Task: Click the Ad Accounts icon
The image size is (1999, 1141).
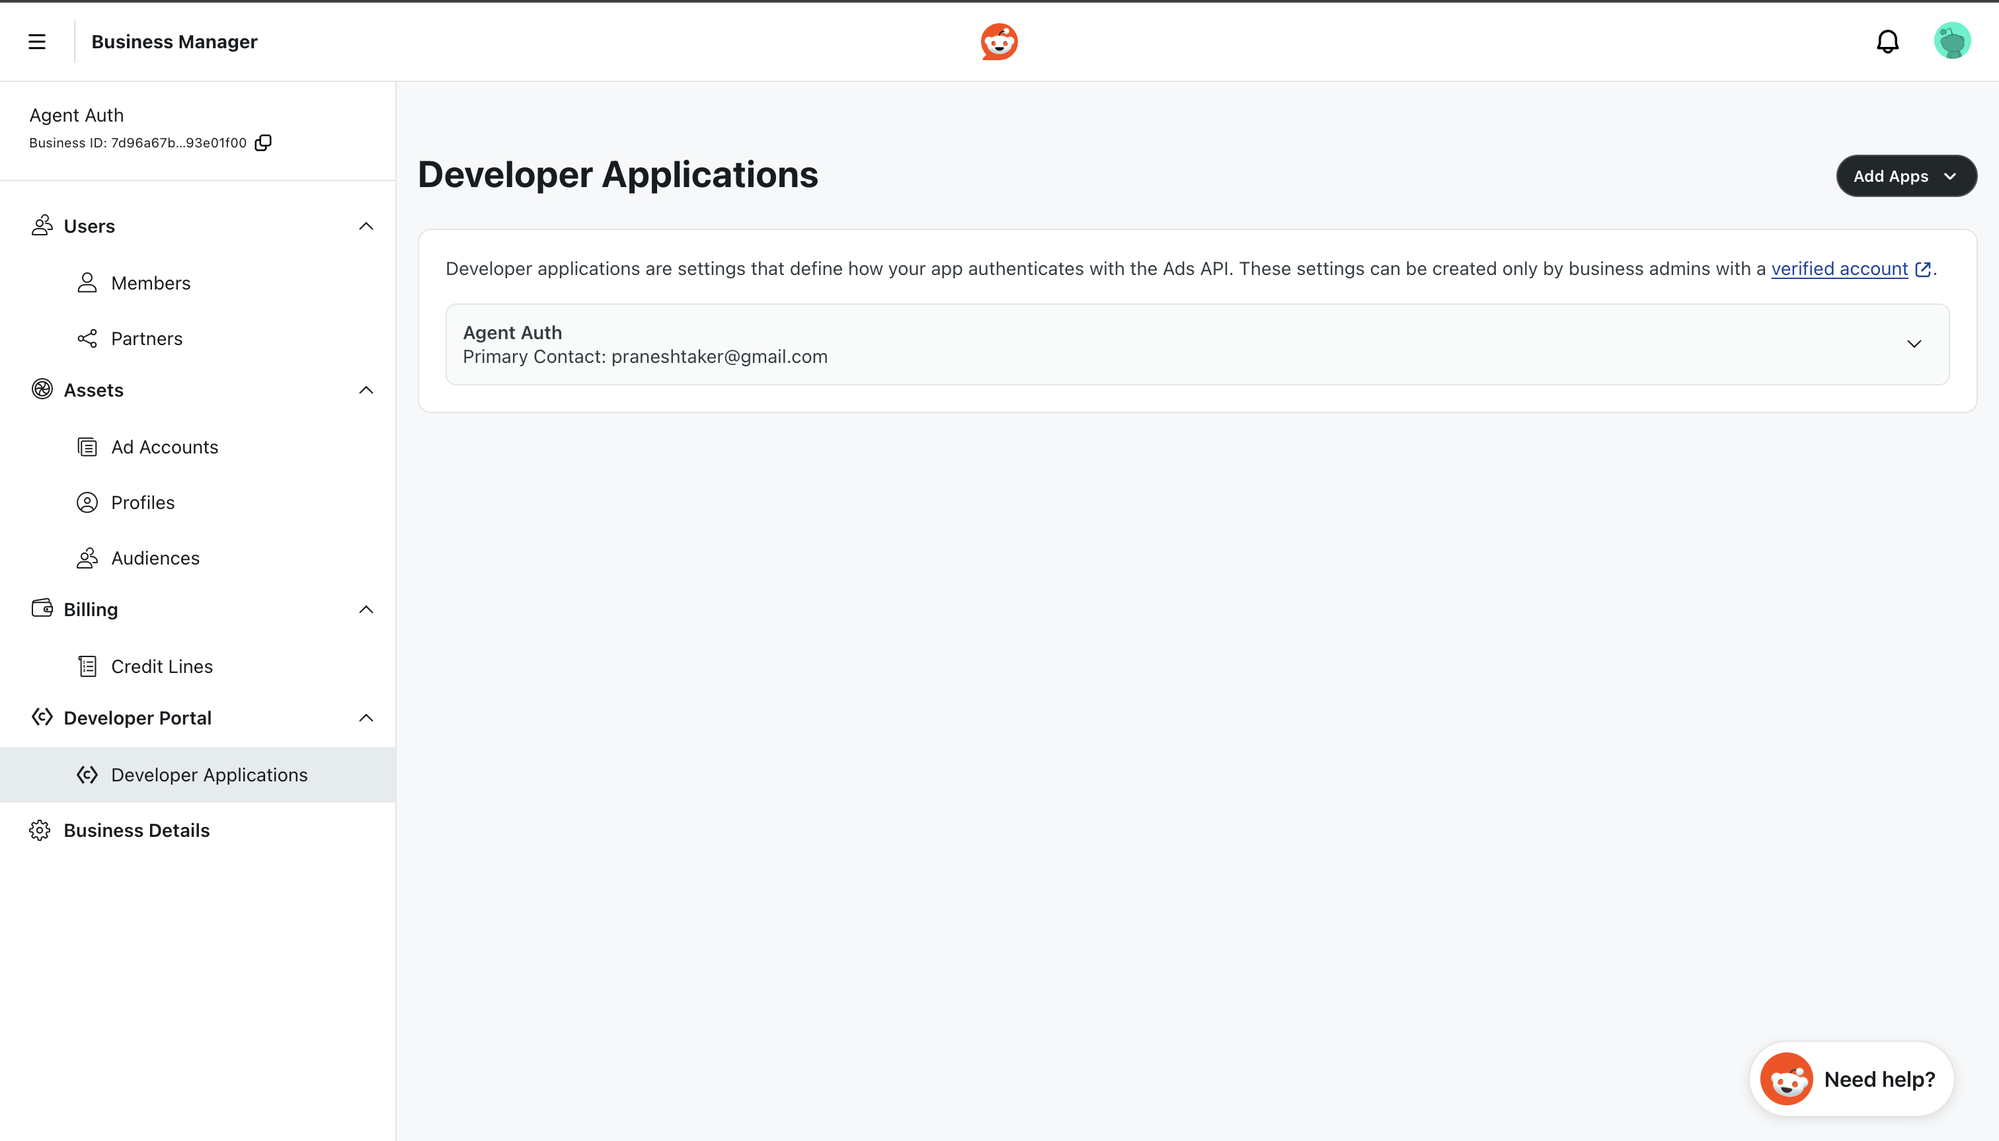Action: [87, 447]
